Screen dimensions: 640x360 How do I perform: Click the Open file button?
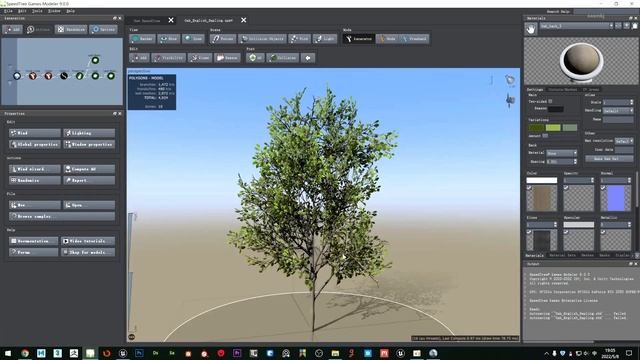click(89, 205)
